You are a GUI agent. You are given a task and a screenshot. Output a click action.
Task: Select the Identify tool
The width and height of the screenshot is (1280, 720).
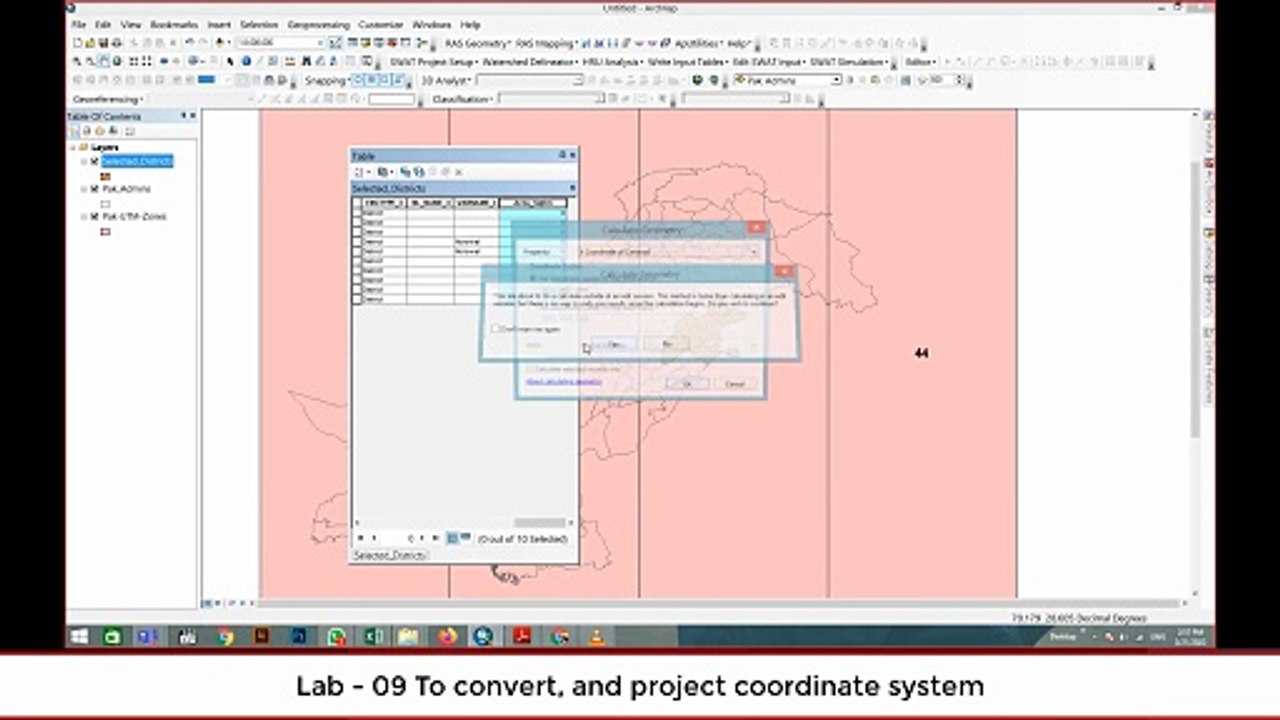[246, 61]
